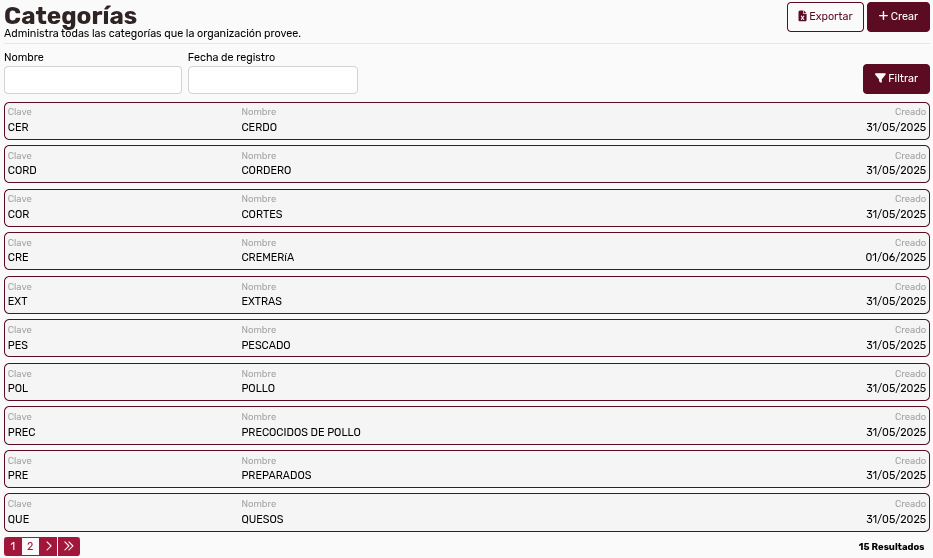The height and width of the screenshot is (558, 933).
Task: Open the CORDERO category row
Action: click(x=466, y=164)
